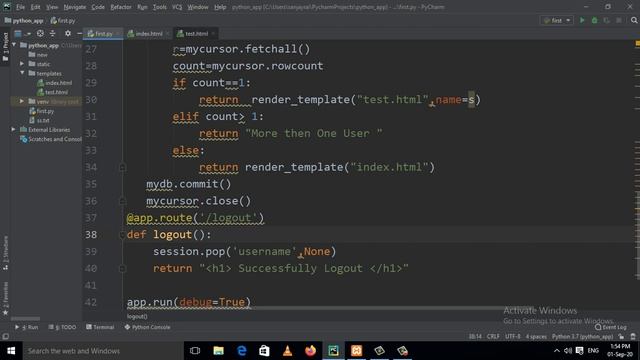640x360 pixels.
Task: Expand the venv folder
Action: 22,101
